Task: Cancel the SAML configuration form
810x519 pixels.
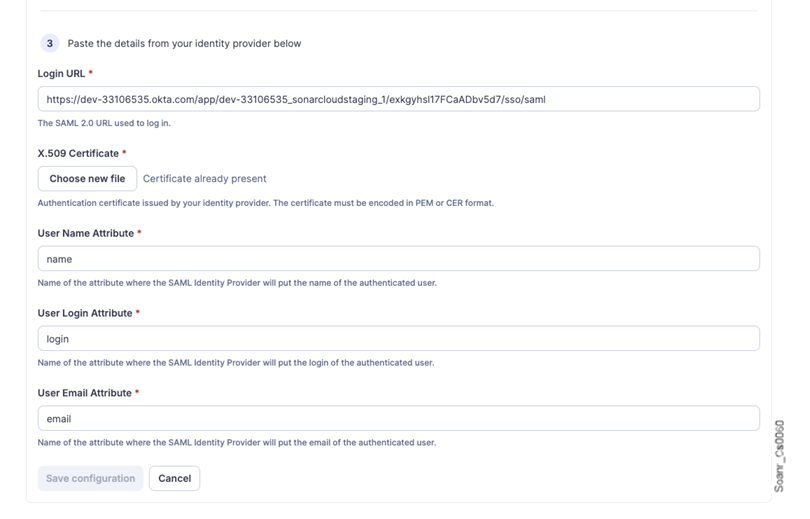Action: (x=174, y=478)
